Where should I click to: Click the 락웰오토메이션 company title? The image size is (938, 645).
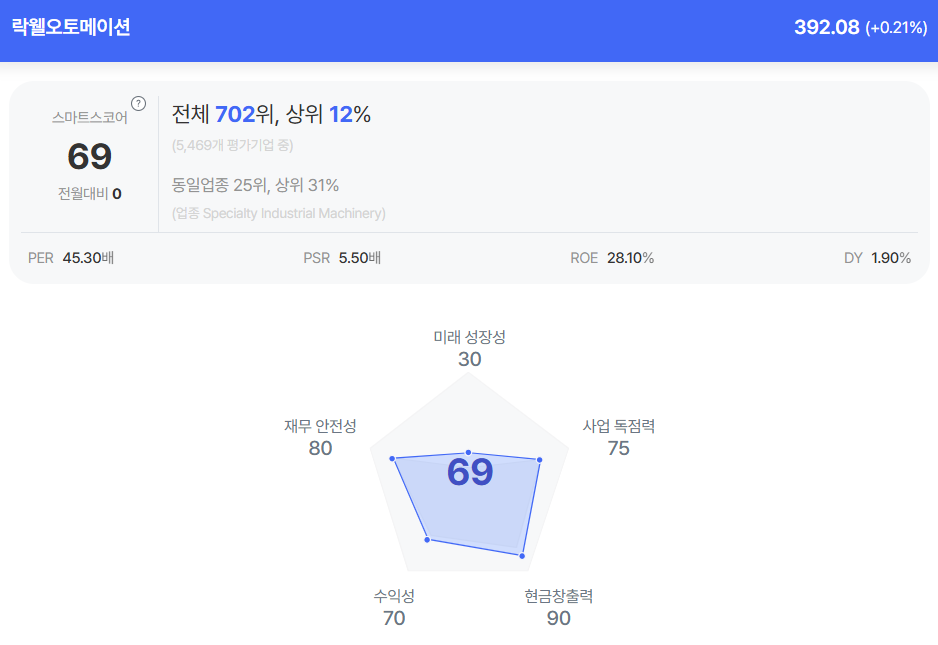click(x=71, y=27)
